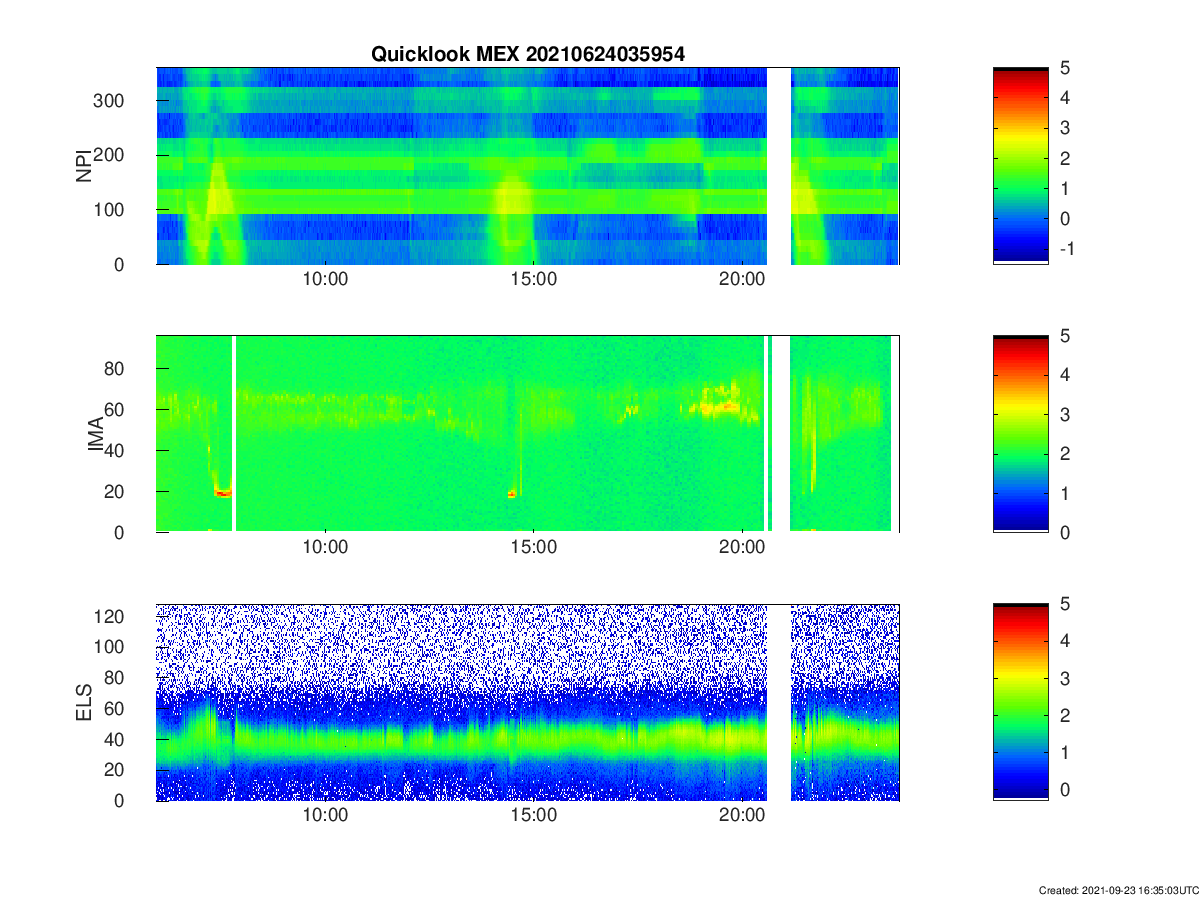Image resolution: width=1200 pixels, height=900 pixels.
Task: Click the 20:00 time label under ELS plot
Action: (742, 815)
